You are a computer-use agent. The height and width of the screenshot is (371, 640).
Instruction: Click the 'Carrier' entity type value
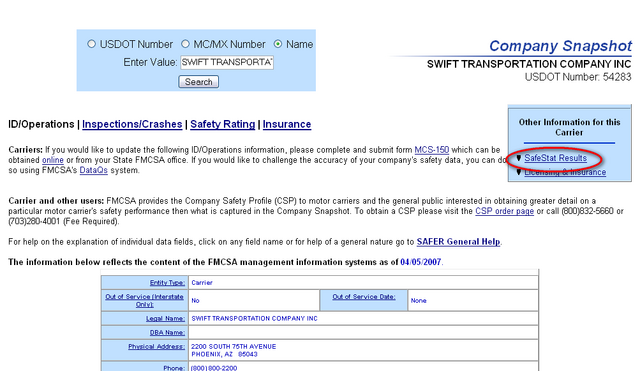coord(202,282)
